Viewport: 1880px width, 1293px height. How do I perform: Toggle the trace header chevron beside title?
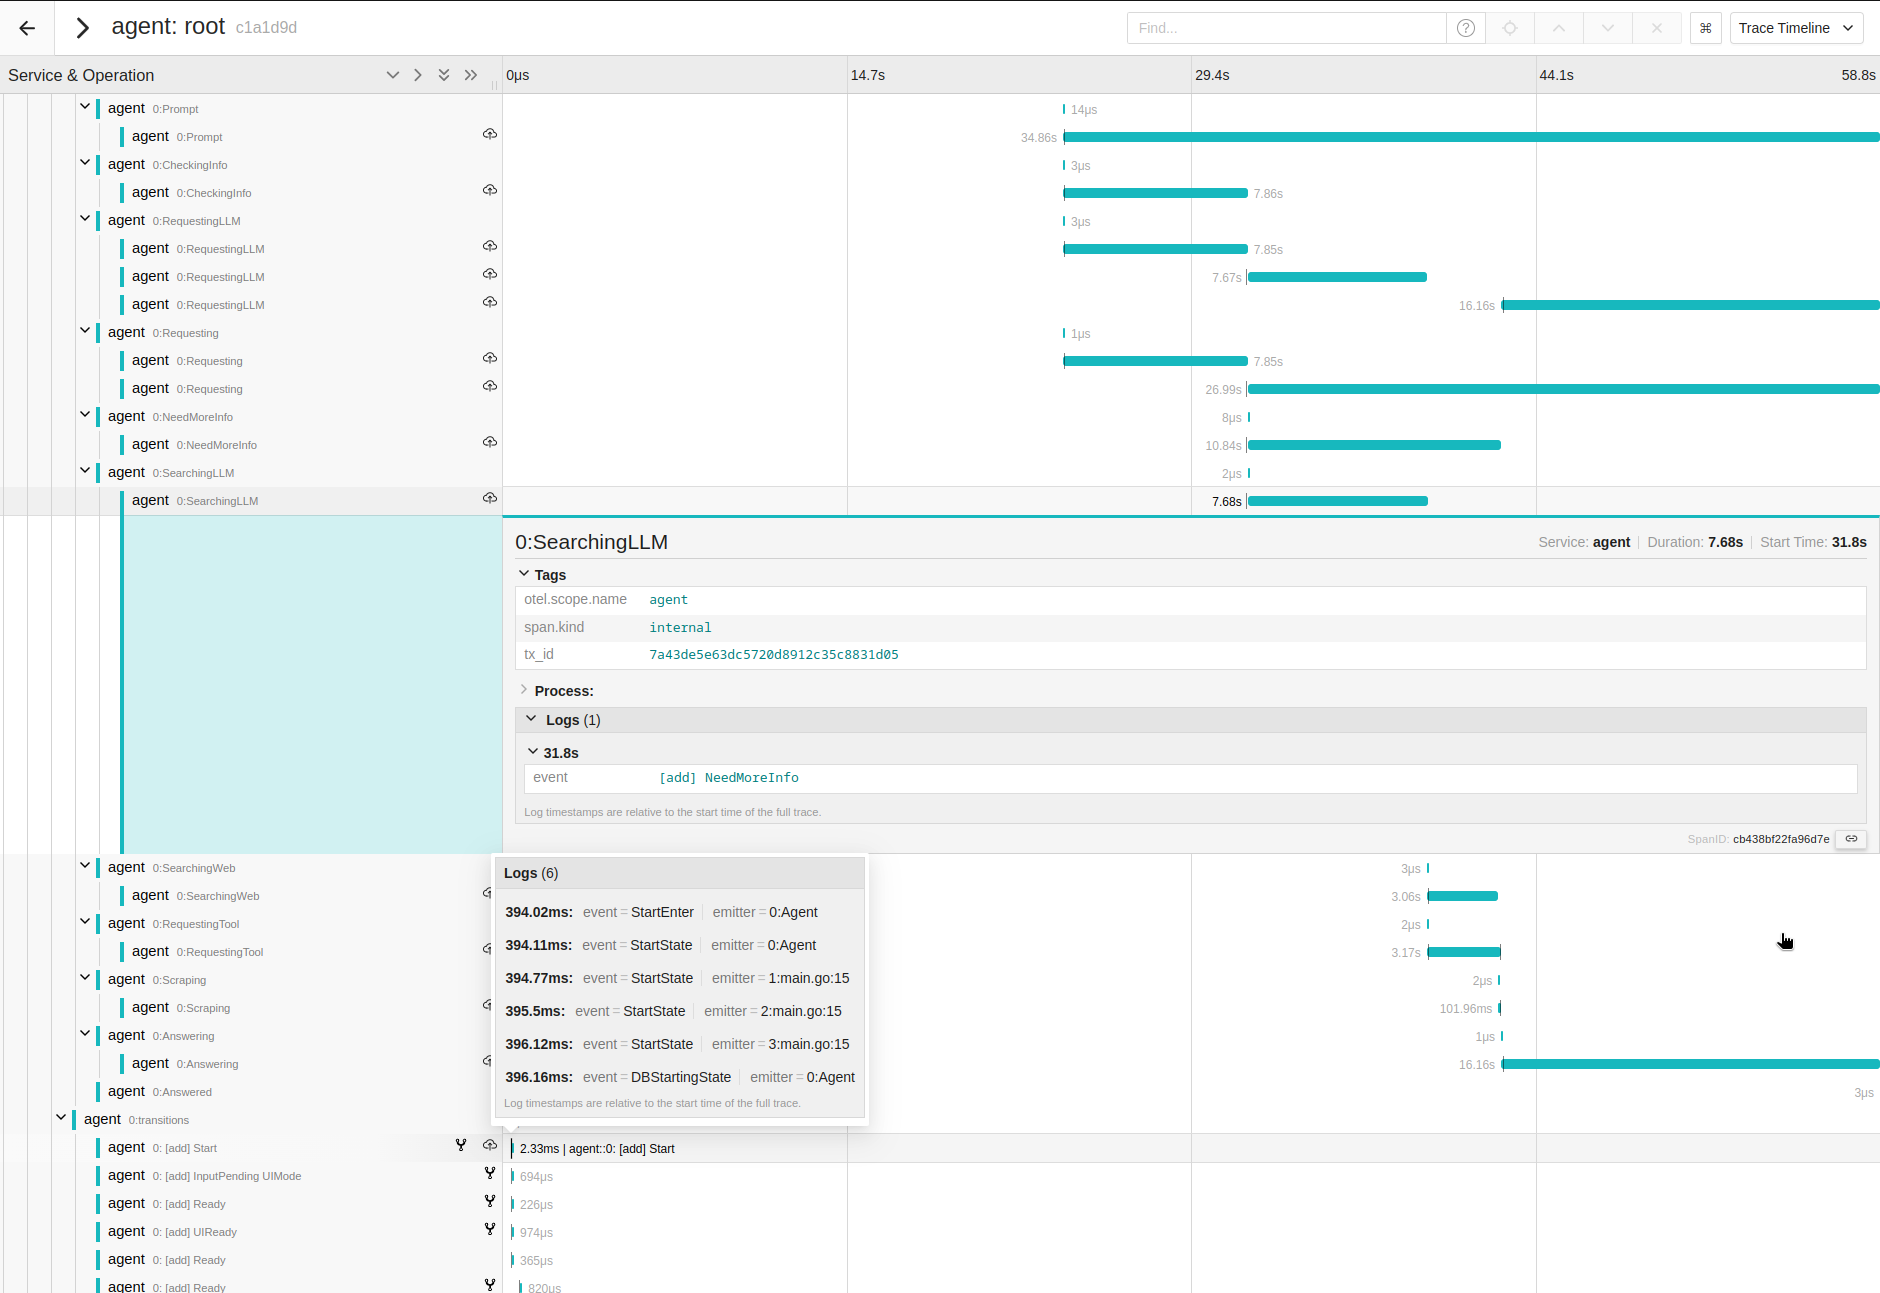coord(83,28)
